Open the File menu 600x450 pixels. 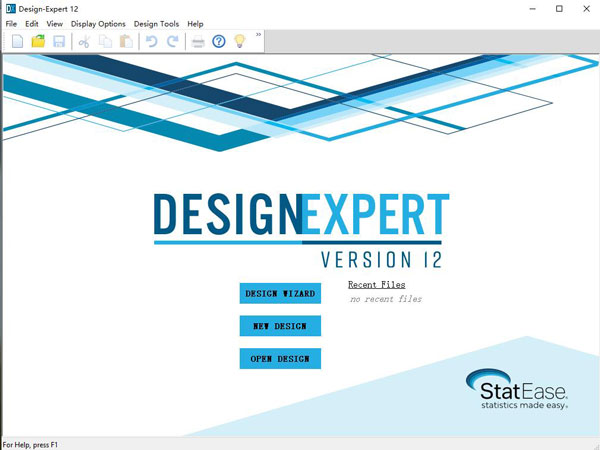pos(11,23)
